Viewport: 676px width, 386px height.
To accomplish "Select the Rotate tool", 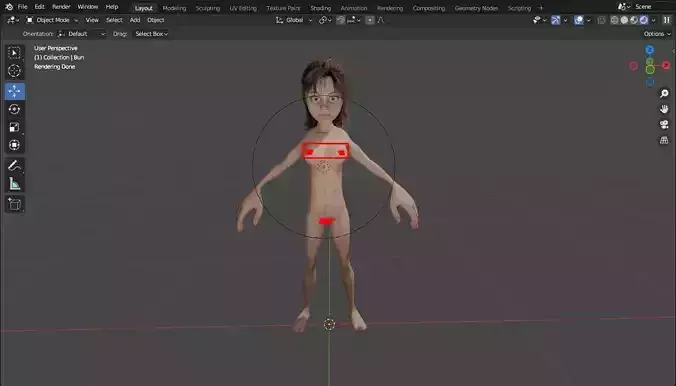I will 14,110.
